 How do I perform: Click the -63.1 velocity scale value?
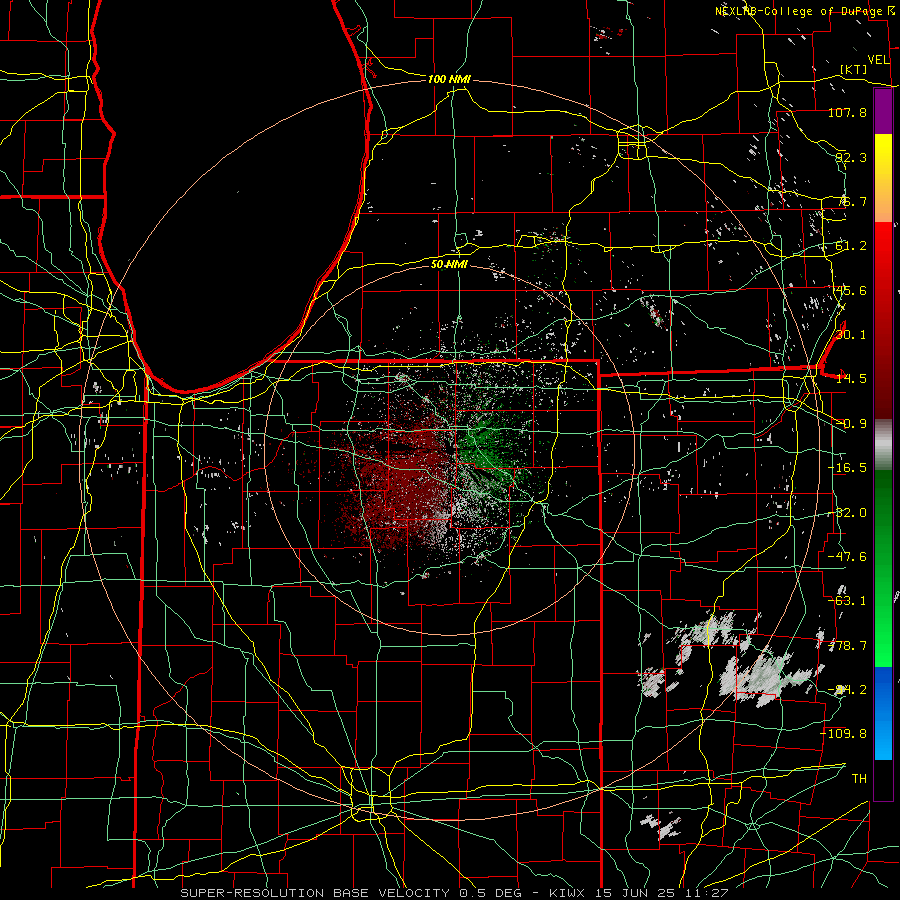pyautogui.click(x=847, y=601)
